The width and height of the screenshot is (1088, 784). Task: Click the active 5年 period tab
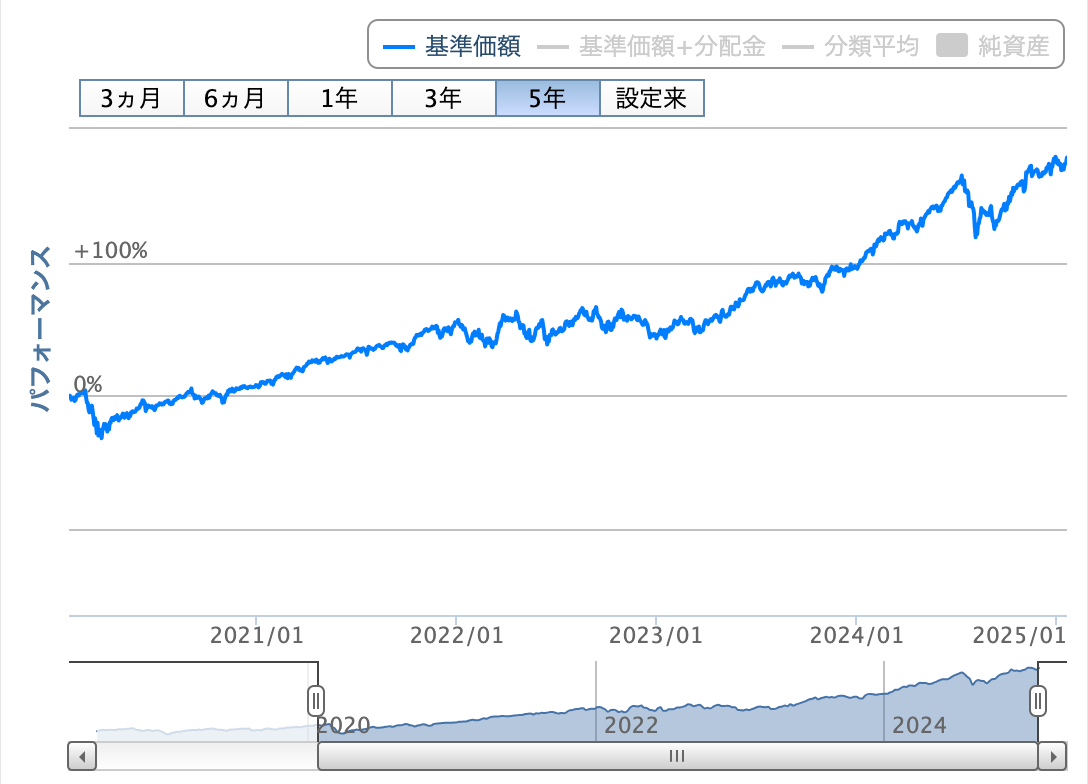click(x=547, y=98)
